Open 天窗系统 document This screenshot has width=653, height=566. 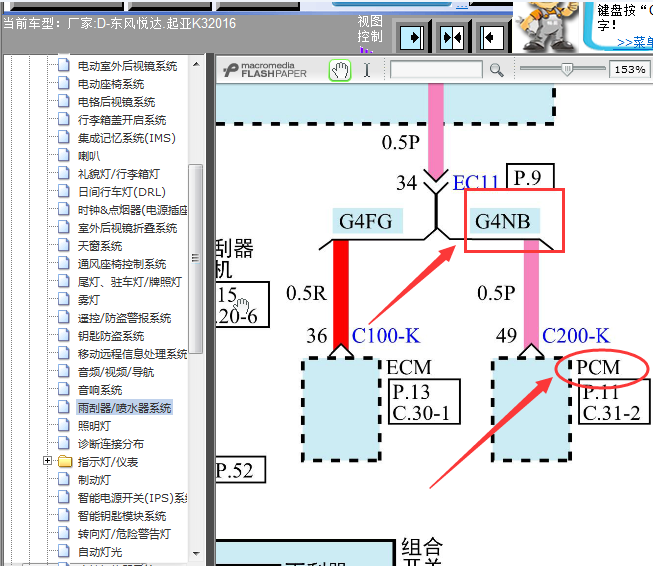[x=100, y=246]
